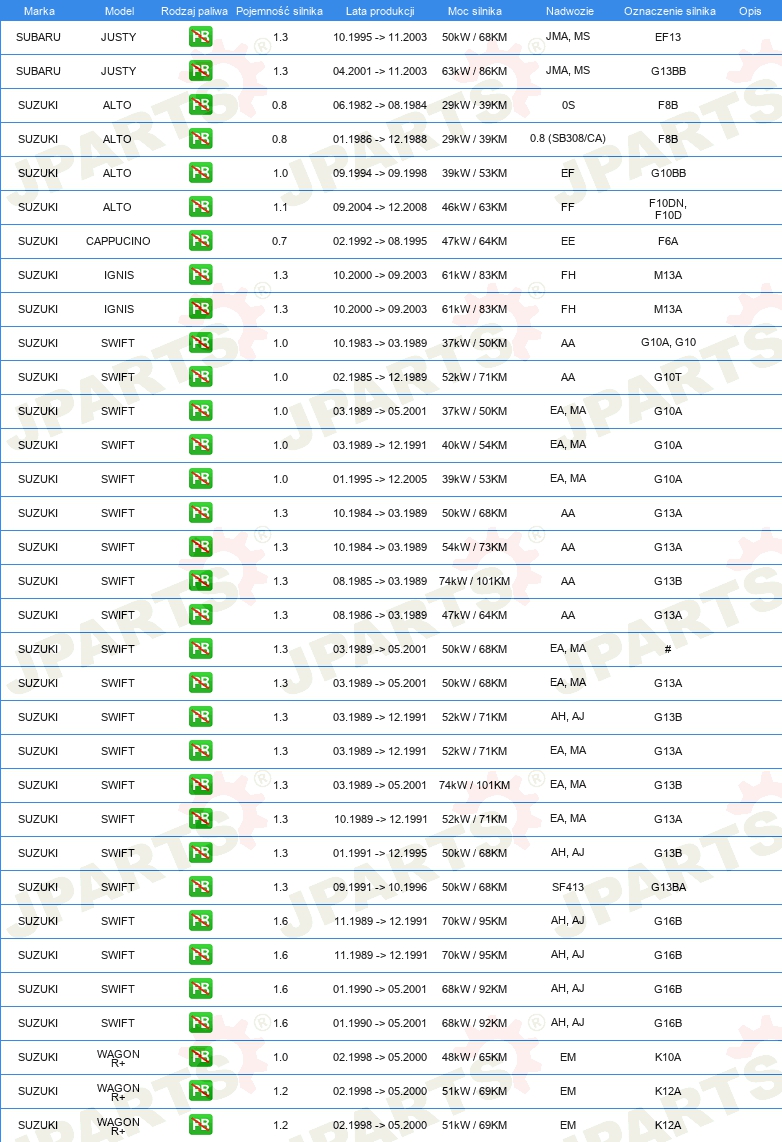
Task: Click fuel icon in Alto 0S body row
Action: click(200, 105)
